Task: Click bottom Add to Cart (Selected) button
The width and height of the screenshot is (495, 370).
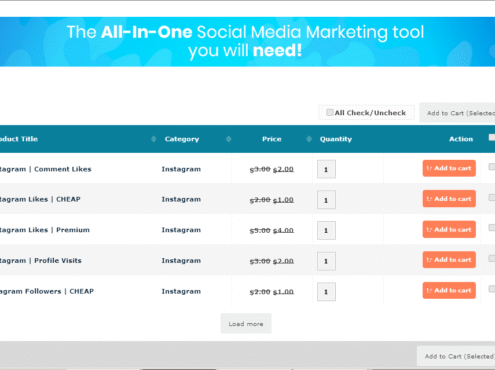Action: (456, 356)
